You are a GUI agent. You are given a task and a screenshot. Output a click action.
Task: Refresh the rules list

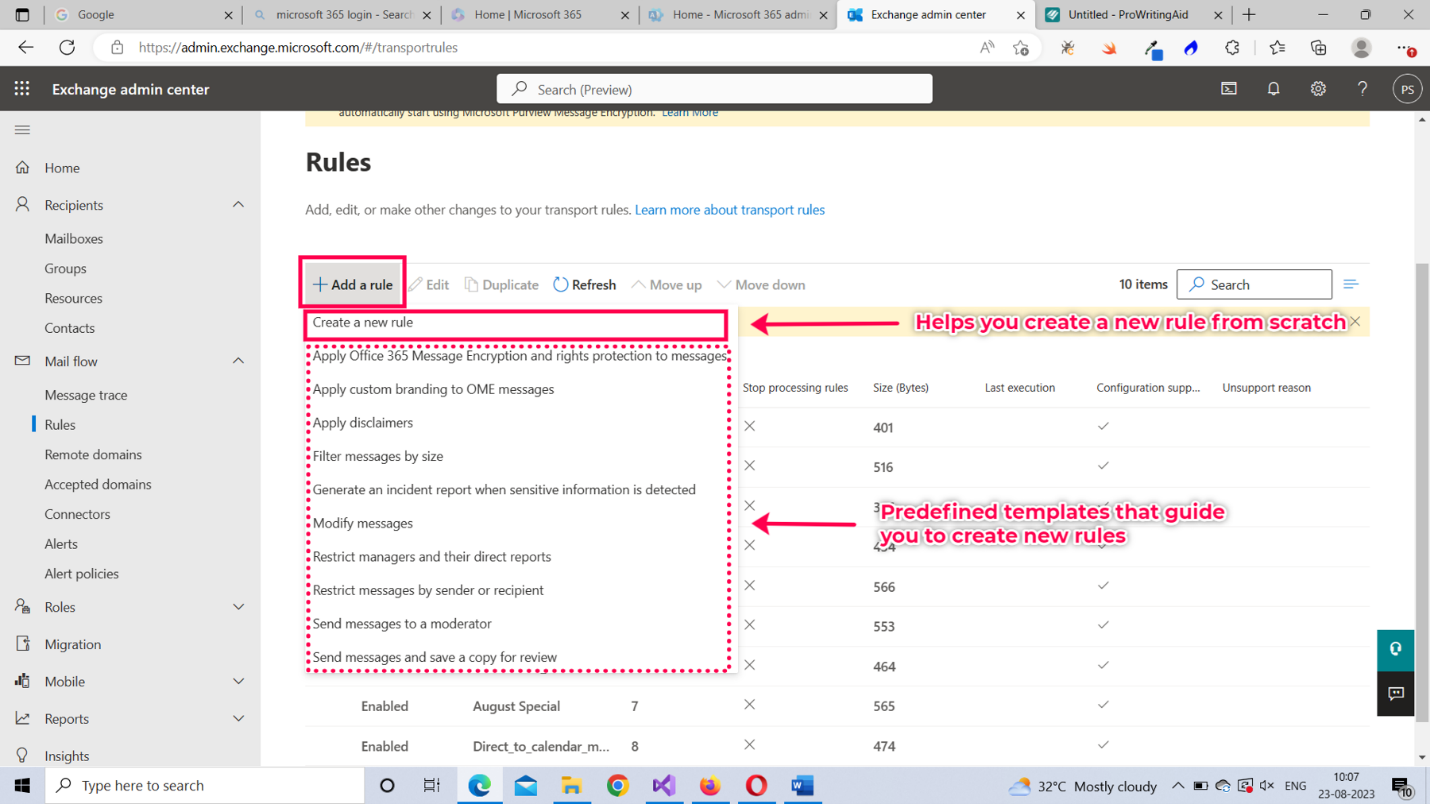(585, 285)
